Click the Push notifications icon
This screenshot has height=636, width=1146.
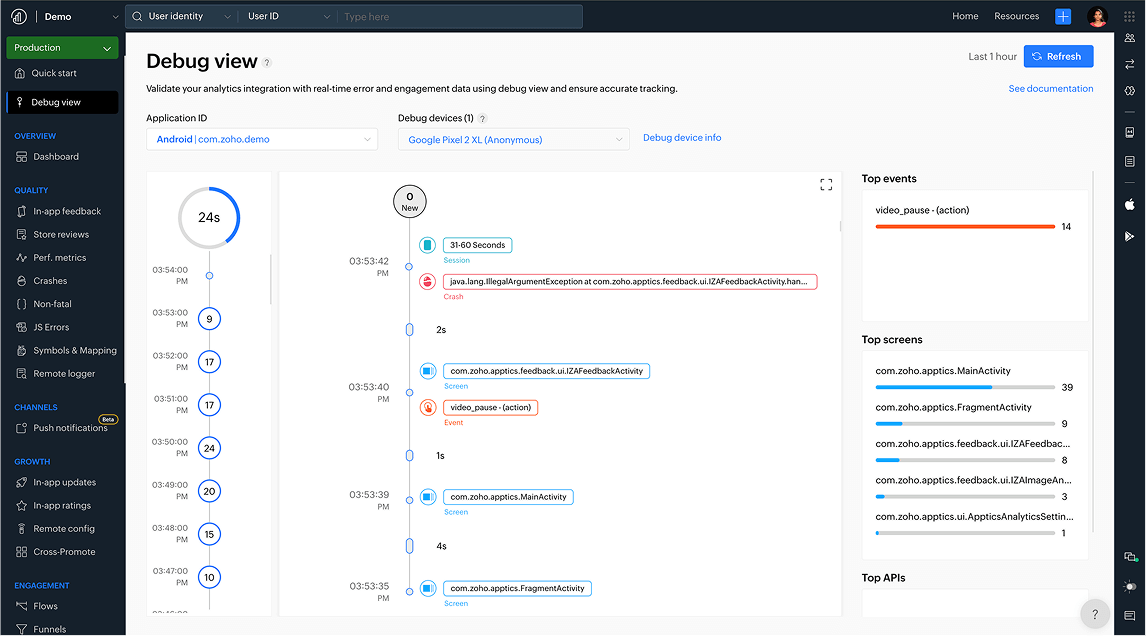tap(21, 428)
